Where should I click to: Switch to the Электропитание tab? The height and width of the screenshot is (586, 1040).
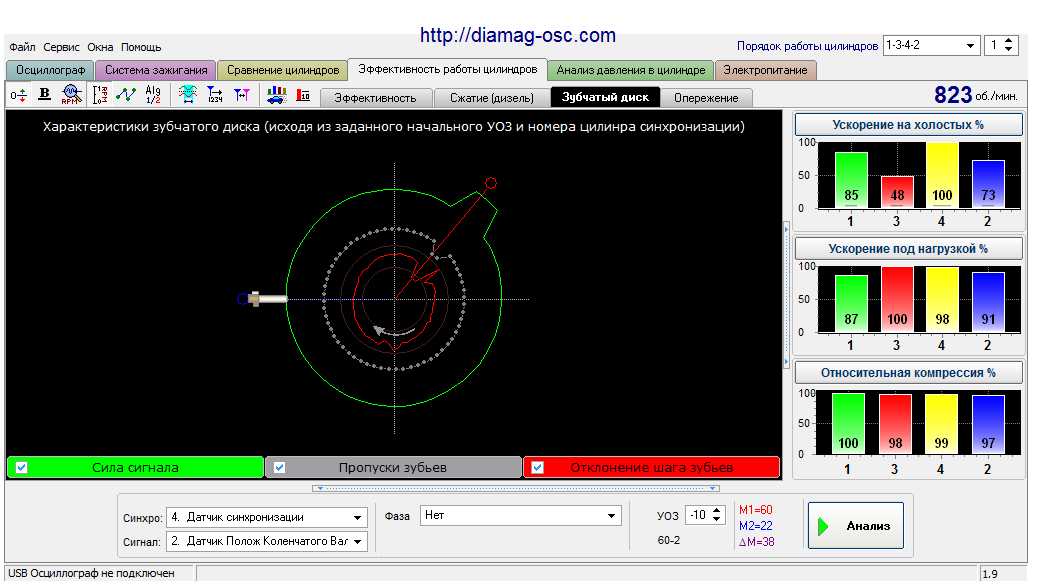[x=765, y=70]
